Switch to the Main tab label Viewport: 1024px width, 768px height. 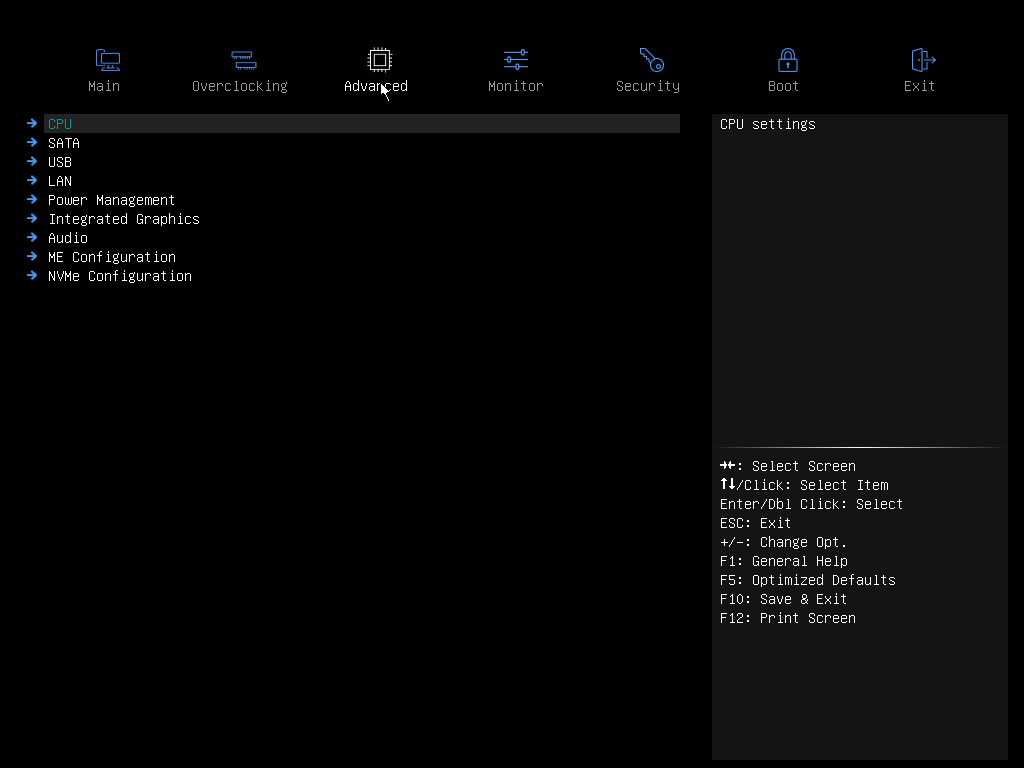(x=104, y=86)
